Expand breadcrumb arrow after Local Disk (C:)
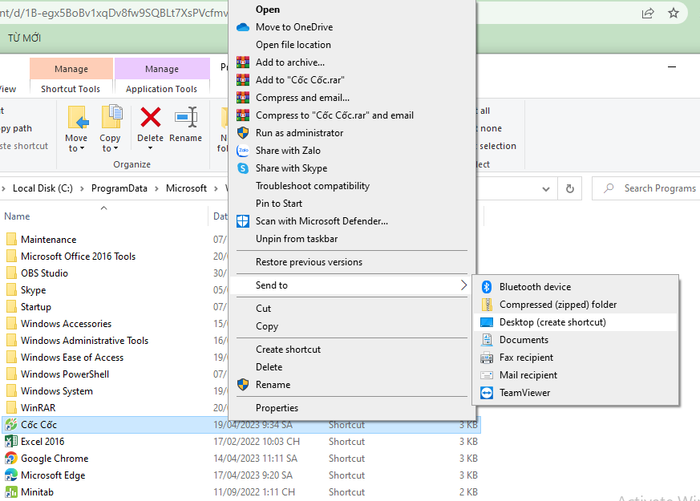The height and width of the screenshot is (501, 700). pos(82,189)
